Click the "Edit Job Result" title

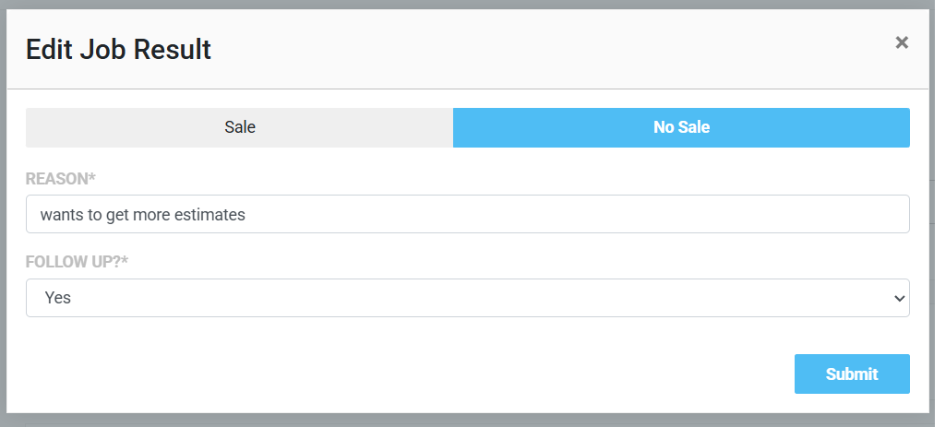118,49
